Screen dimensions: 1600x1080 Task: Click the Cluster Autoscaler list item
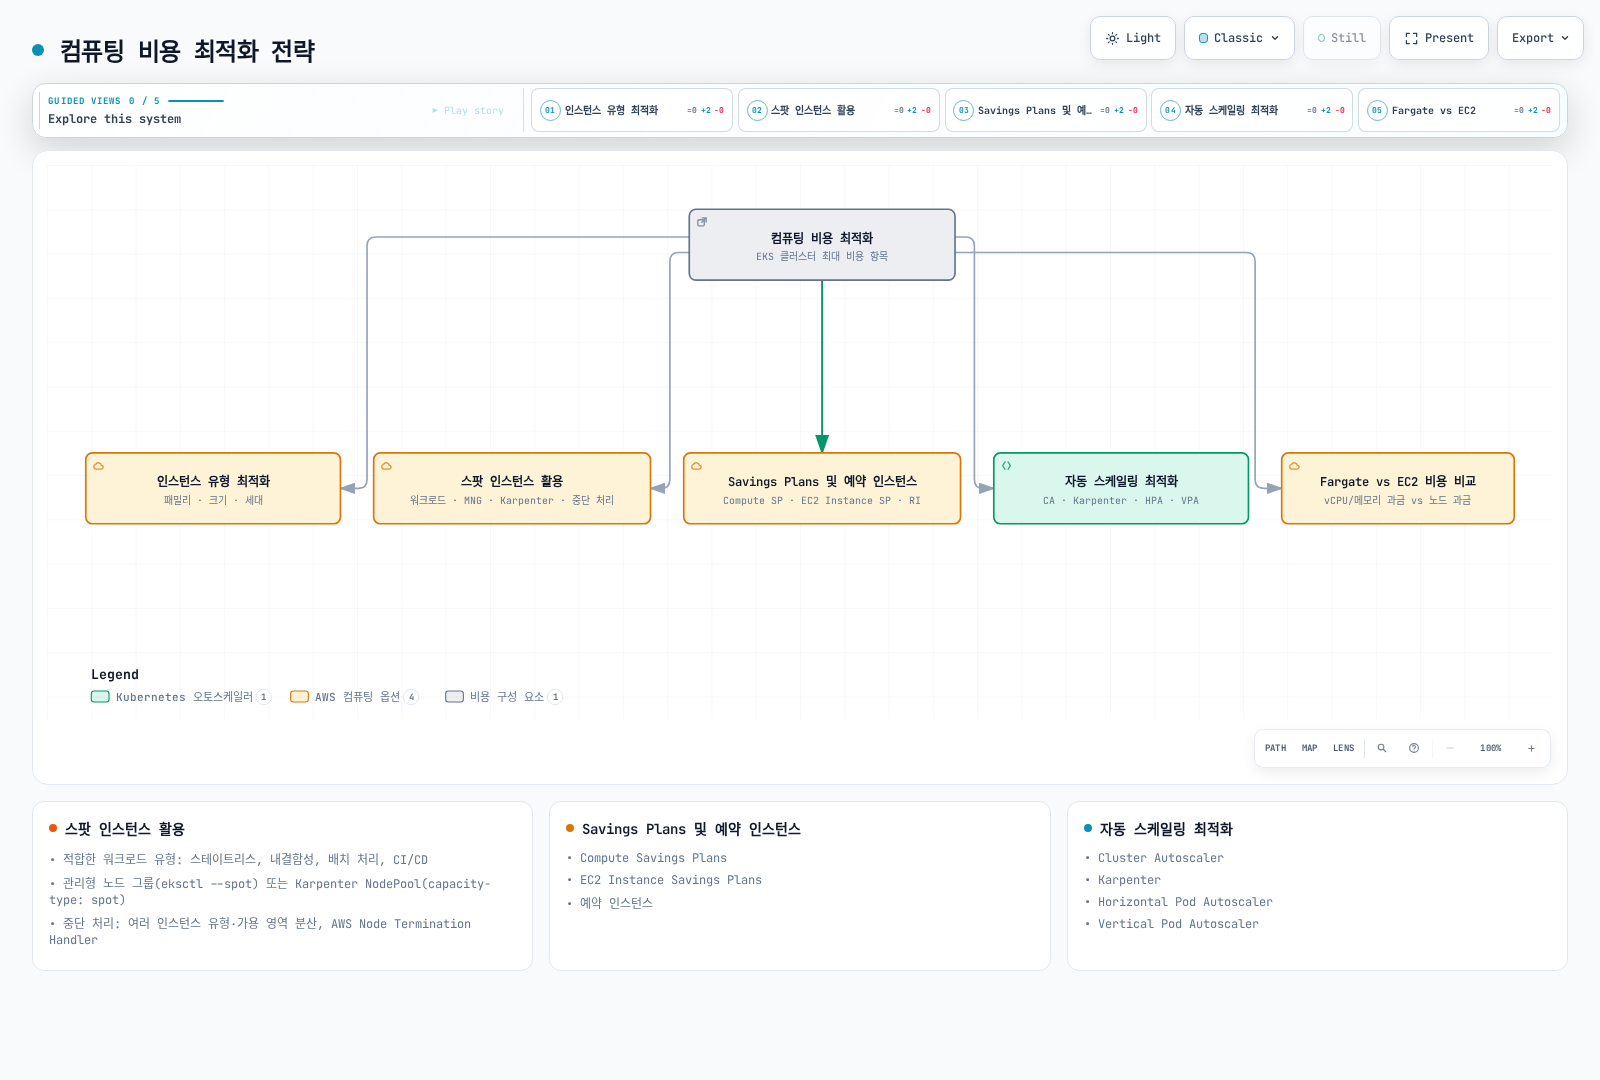pyautogui.click(x=1160, y=858)
